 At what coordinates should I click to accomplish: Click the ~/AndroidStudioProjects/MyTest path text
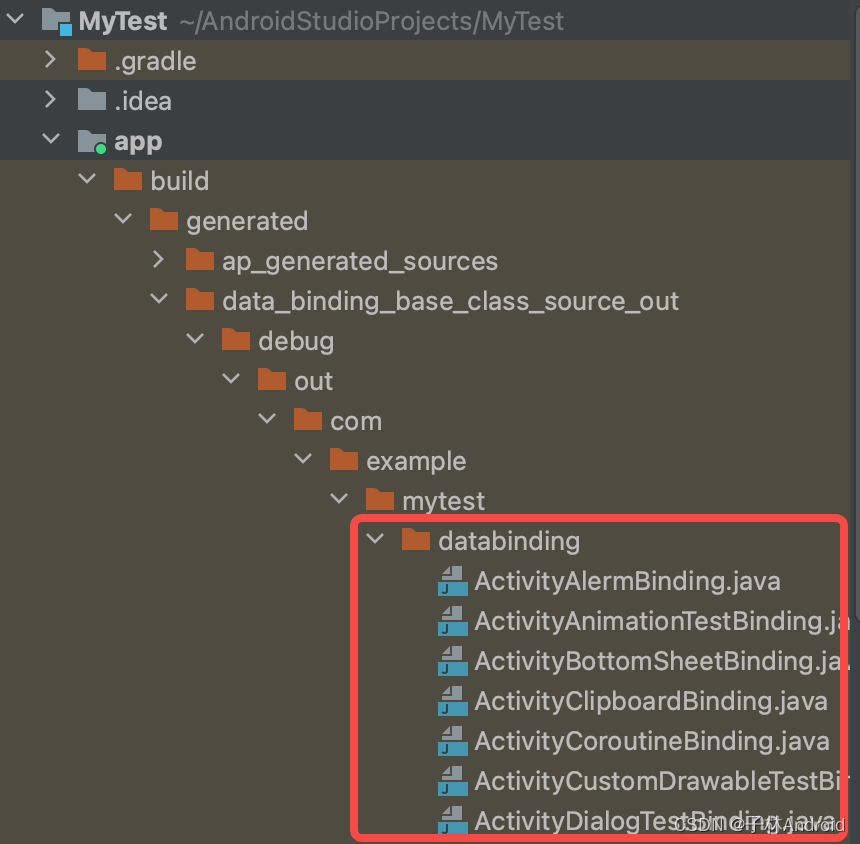tap(371, 21)
